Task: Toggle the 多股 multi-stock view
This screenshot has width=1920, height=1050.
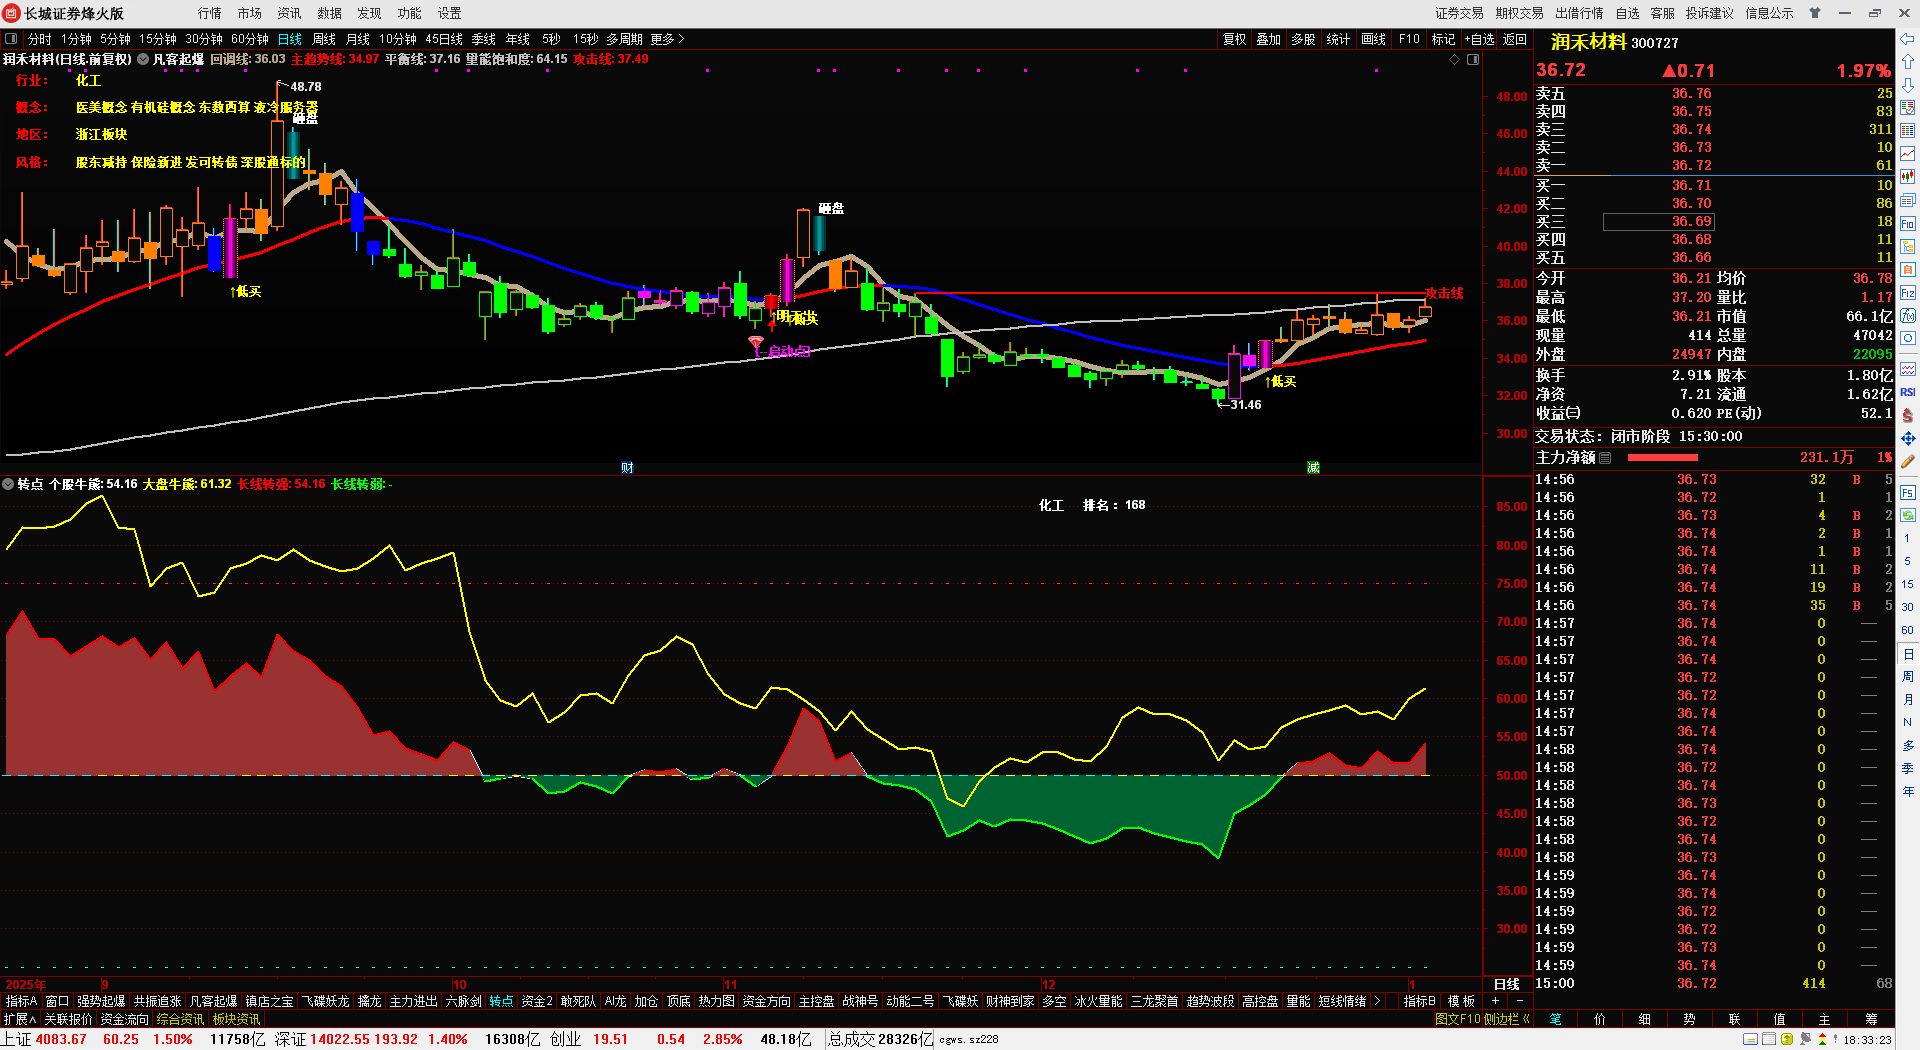Action: coord(1303,39)
